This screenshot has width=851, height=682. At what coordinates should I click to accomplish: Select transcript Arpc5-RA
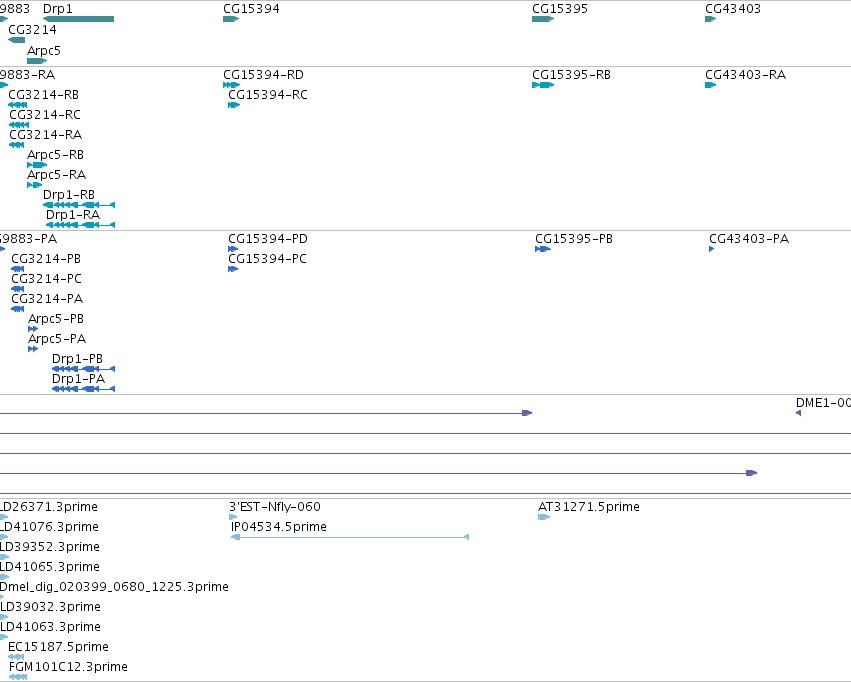pos(56,175)
